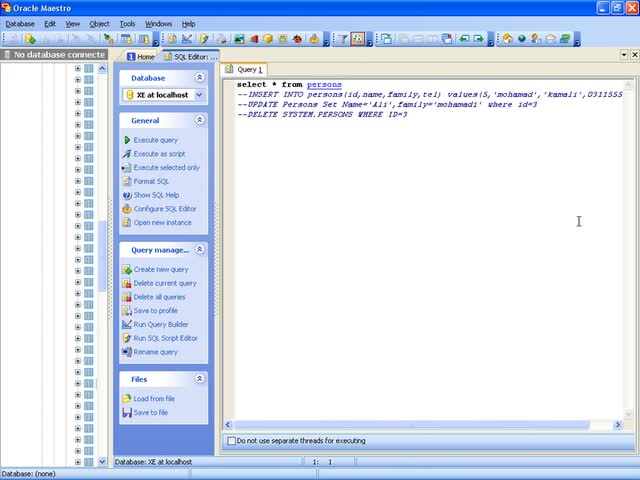Viewport: 640px width, 480px height.
Task: Click the landscape picture toolbar icon
Action: click(x=239, y=39)
